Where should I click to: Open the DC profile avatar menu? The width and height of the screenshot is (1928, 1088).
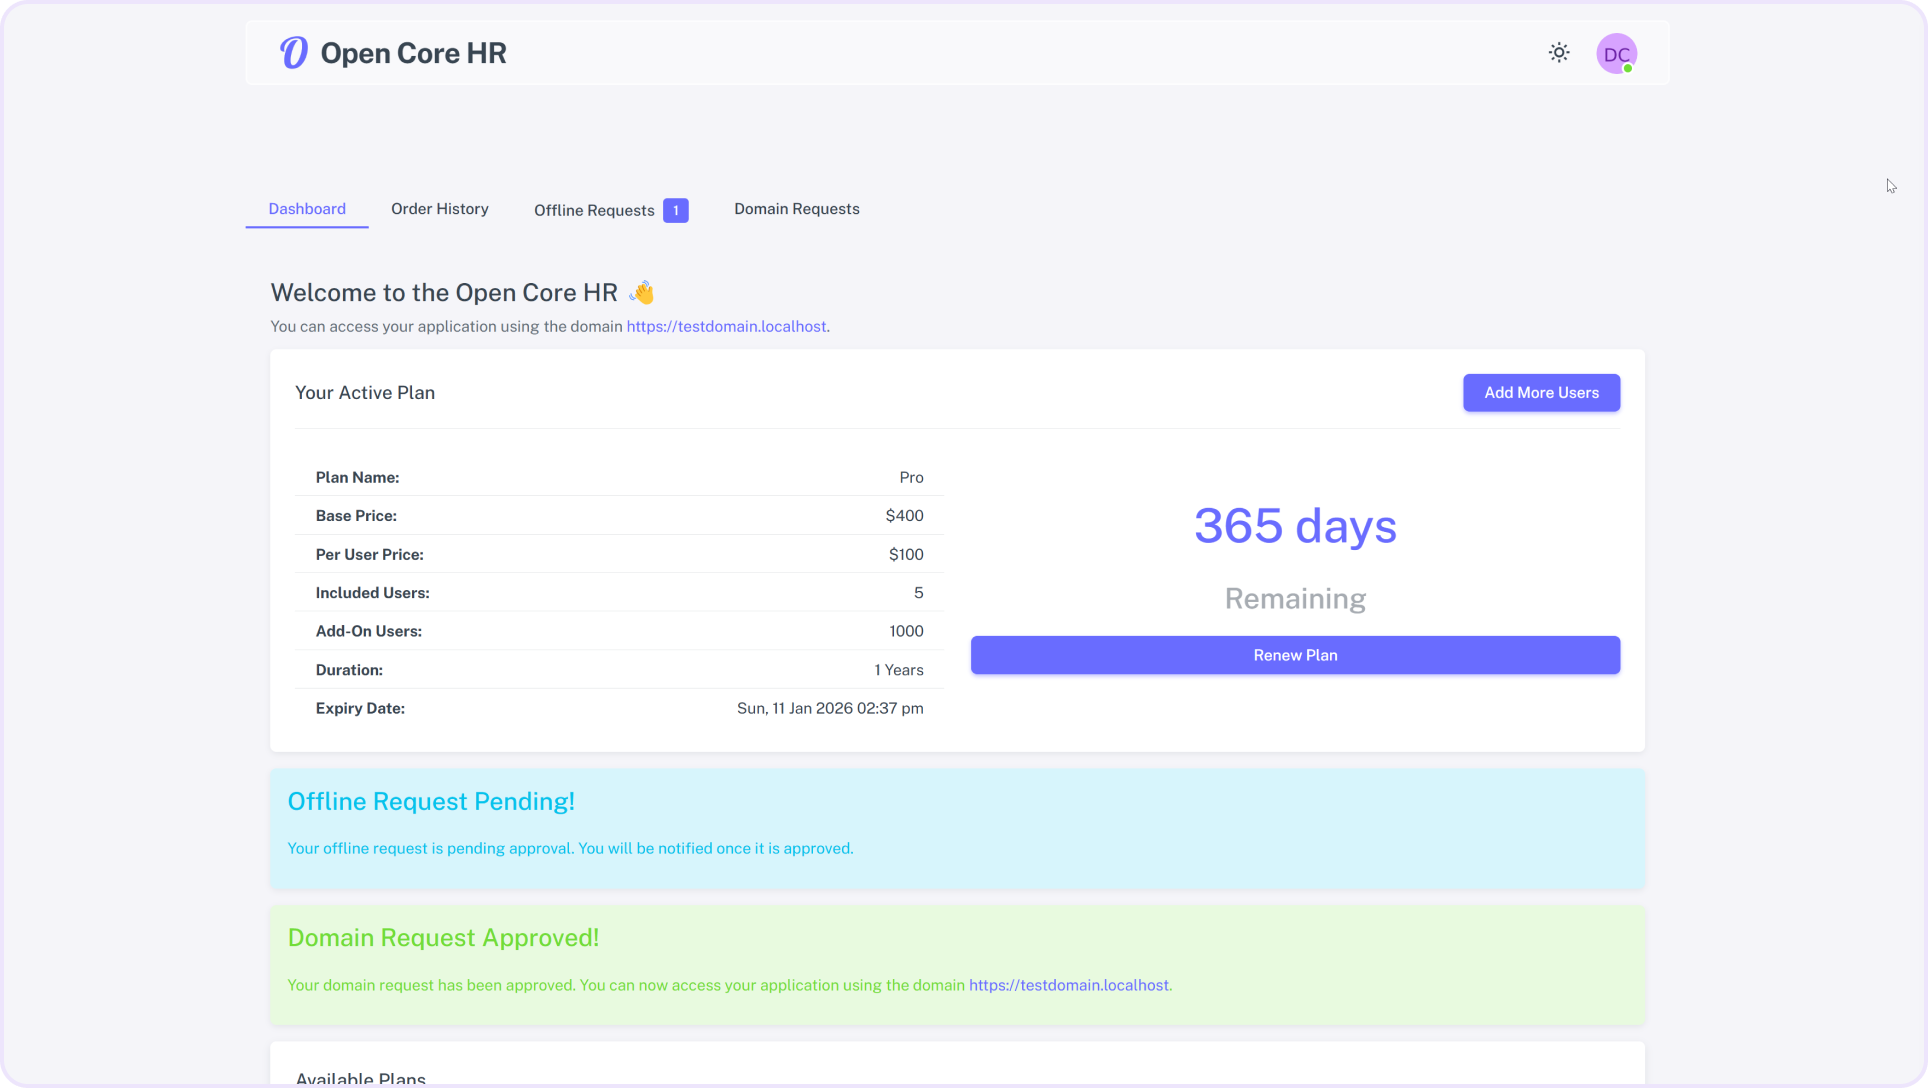[x=1616, y=53]
